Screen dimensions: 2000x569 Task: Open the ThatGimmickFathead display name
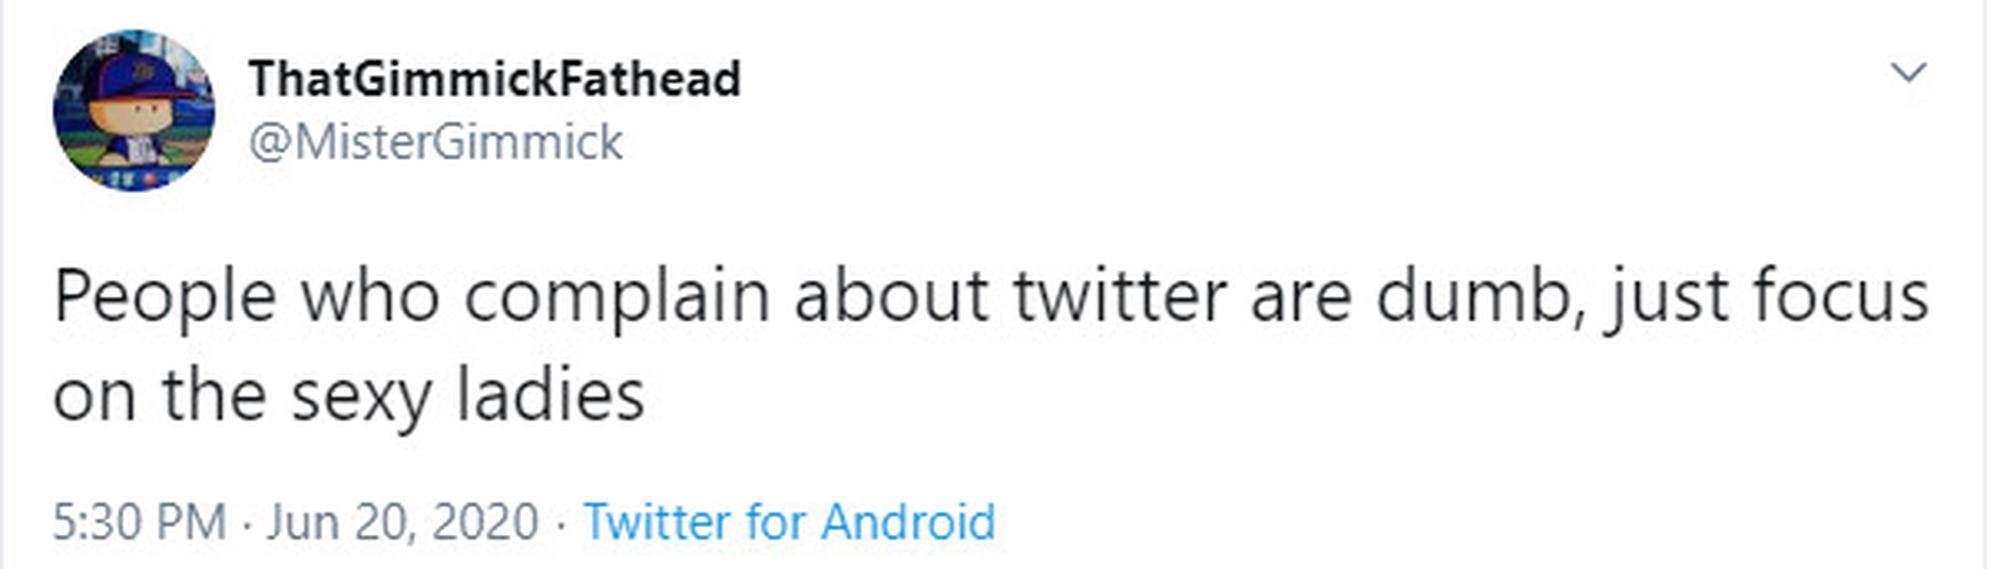[494, 79]
